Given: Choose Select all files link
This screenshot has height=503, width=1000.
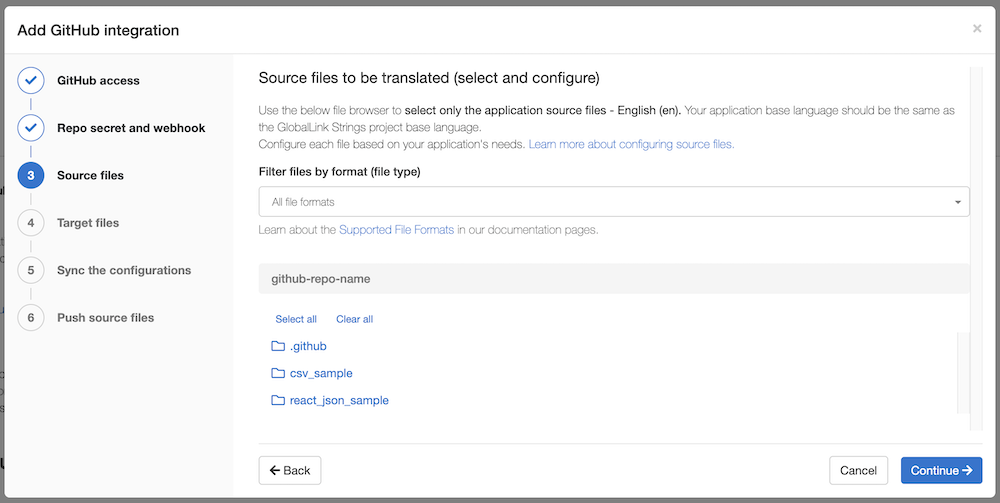Looking at the screenshot, I should 296,319.
